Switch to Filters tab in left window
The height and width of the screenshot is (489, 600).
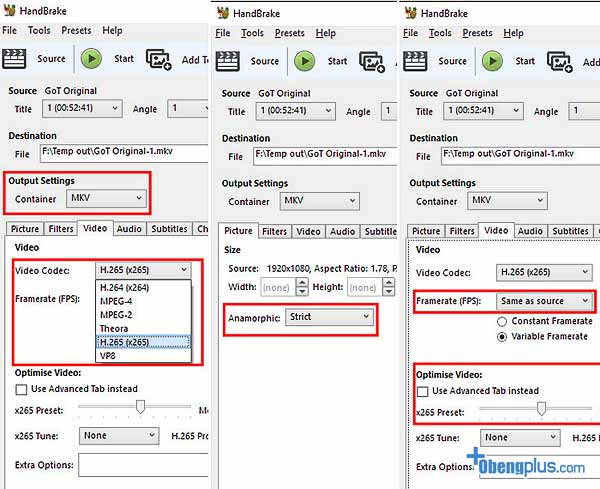tap(61, 229)
